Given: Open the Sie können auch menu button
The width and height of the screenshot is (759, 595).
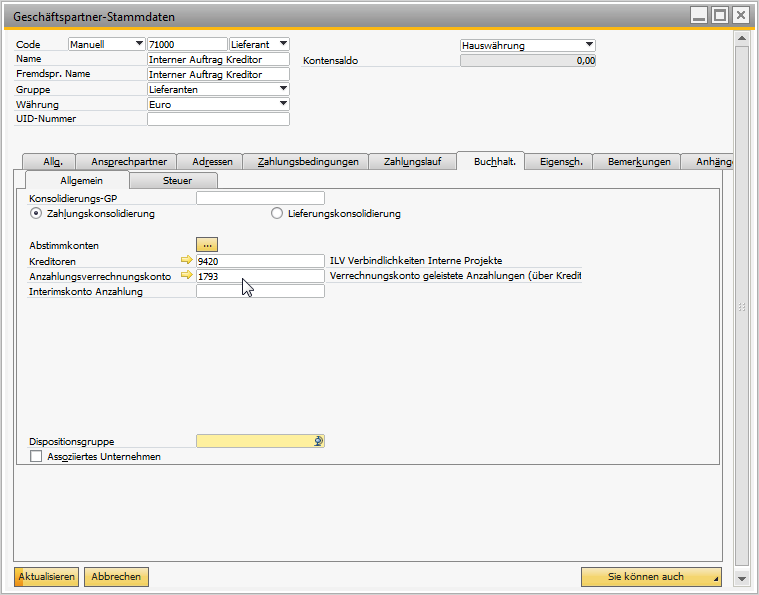Looking at the screenshot, I should pos(651,577).
